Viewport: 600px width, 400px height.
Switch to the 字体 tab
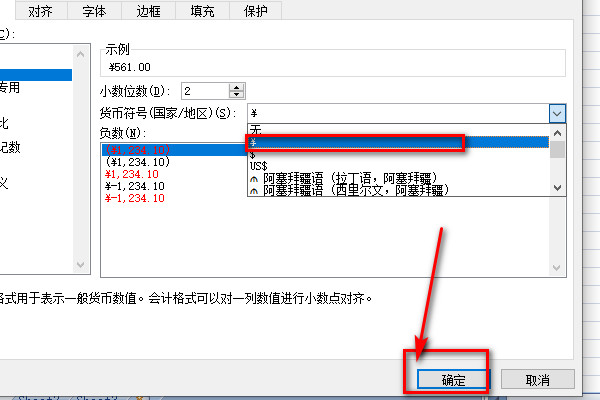point(95,11)
